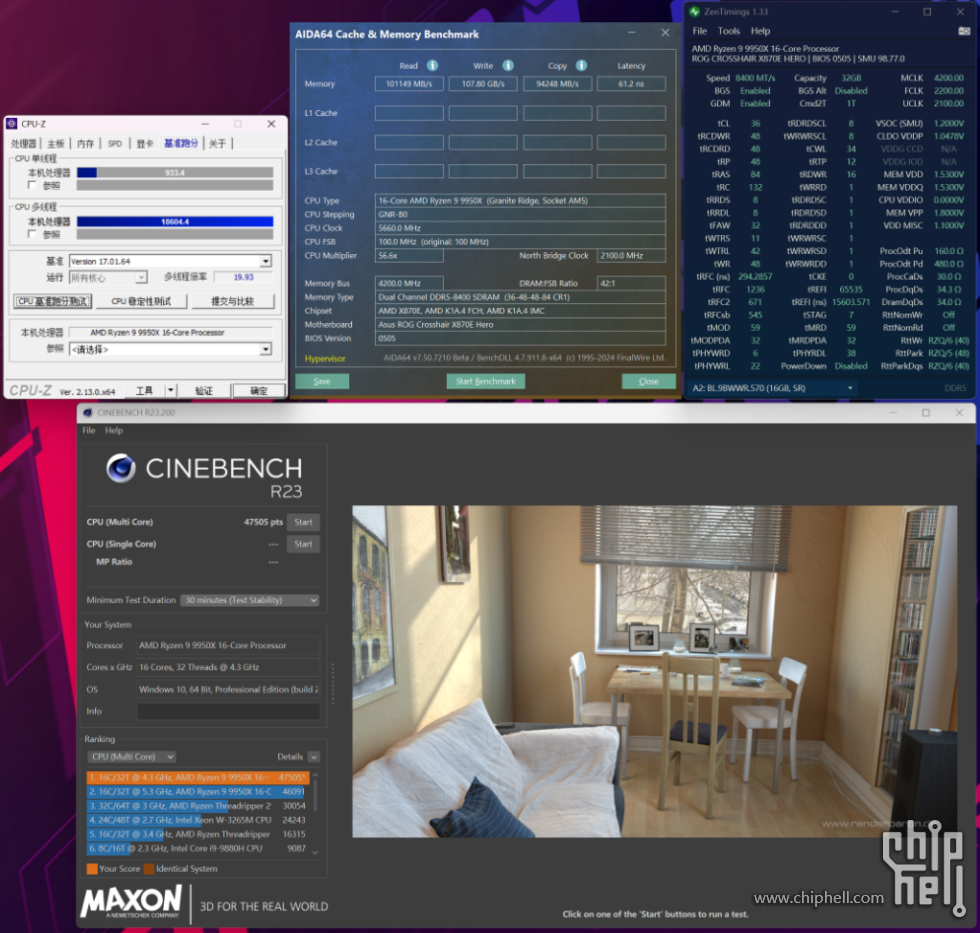Click the CPU 单线程 score bar showing 933.4

coord(175,172)
